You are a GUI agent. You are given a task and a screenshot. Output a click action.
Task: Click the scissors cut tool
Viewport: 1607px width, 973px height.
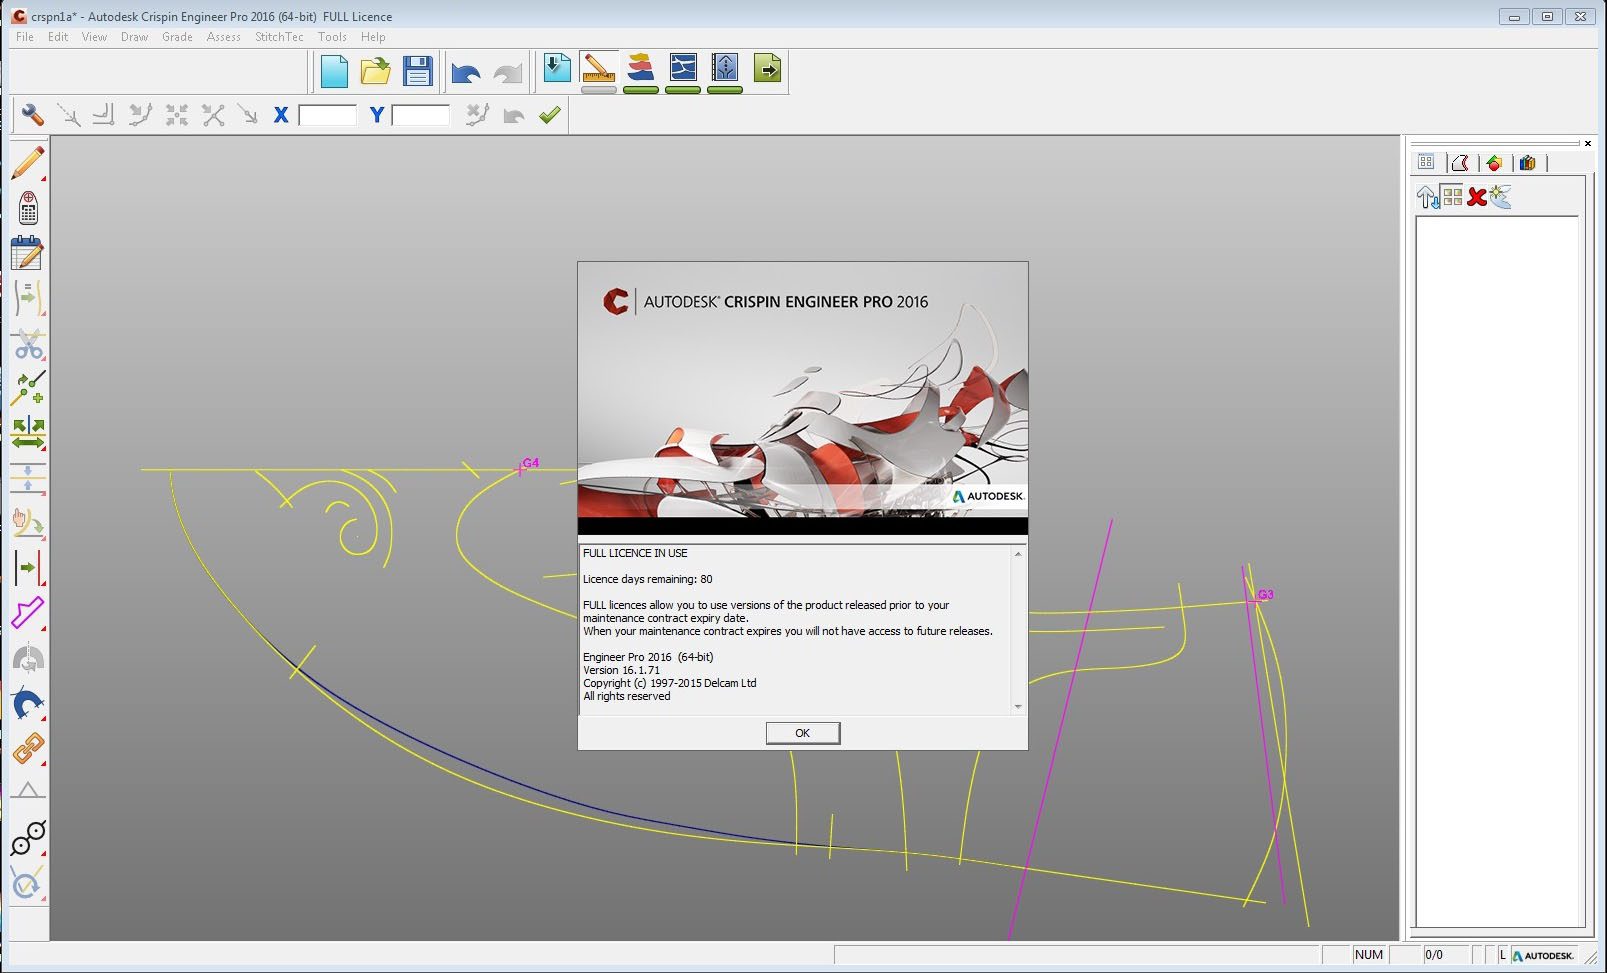point(28,345)
